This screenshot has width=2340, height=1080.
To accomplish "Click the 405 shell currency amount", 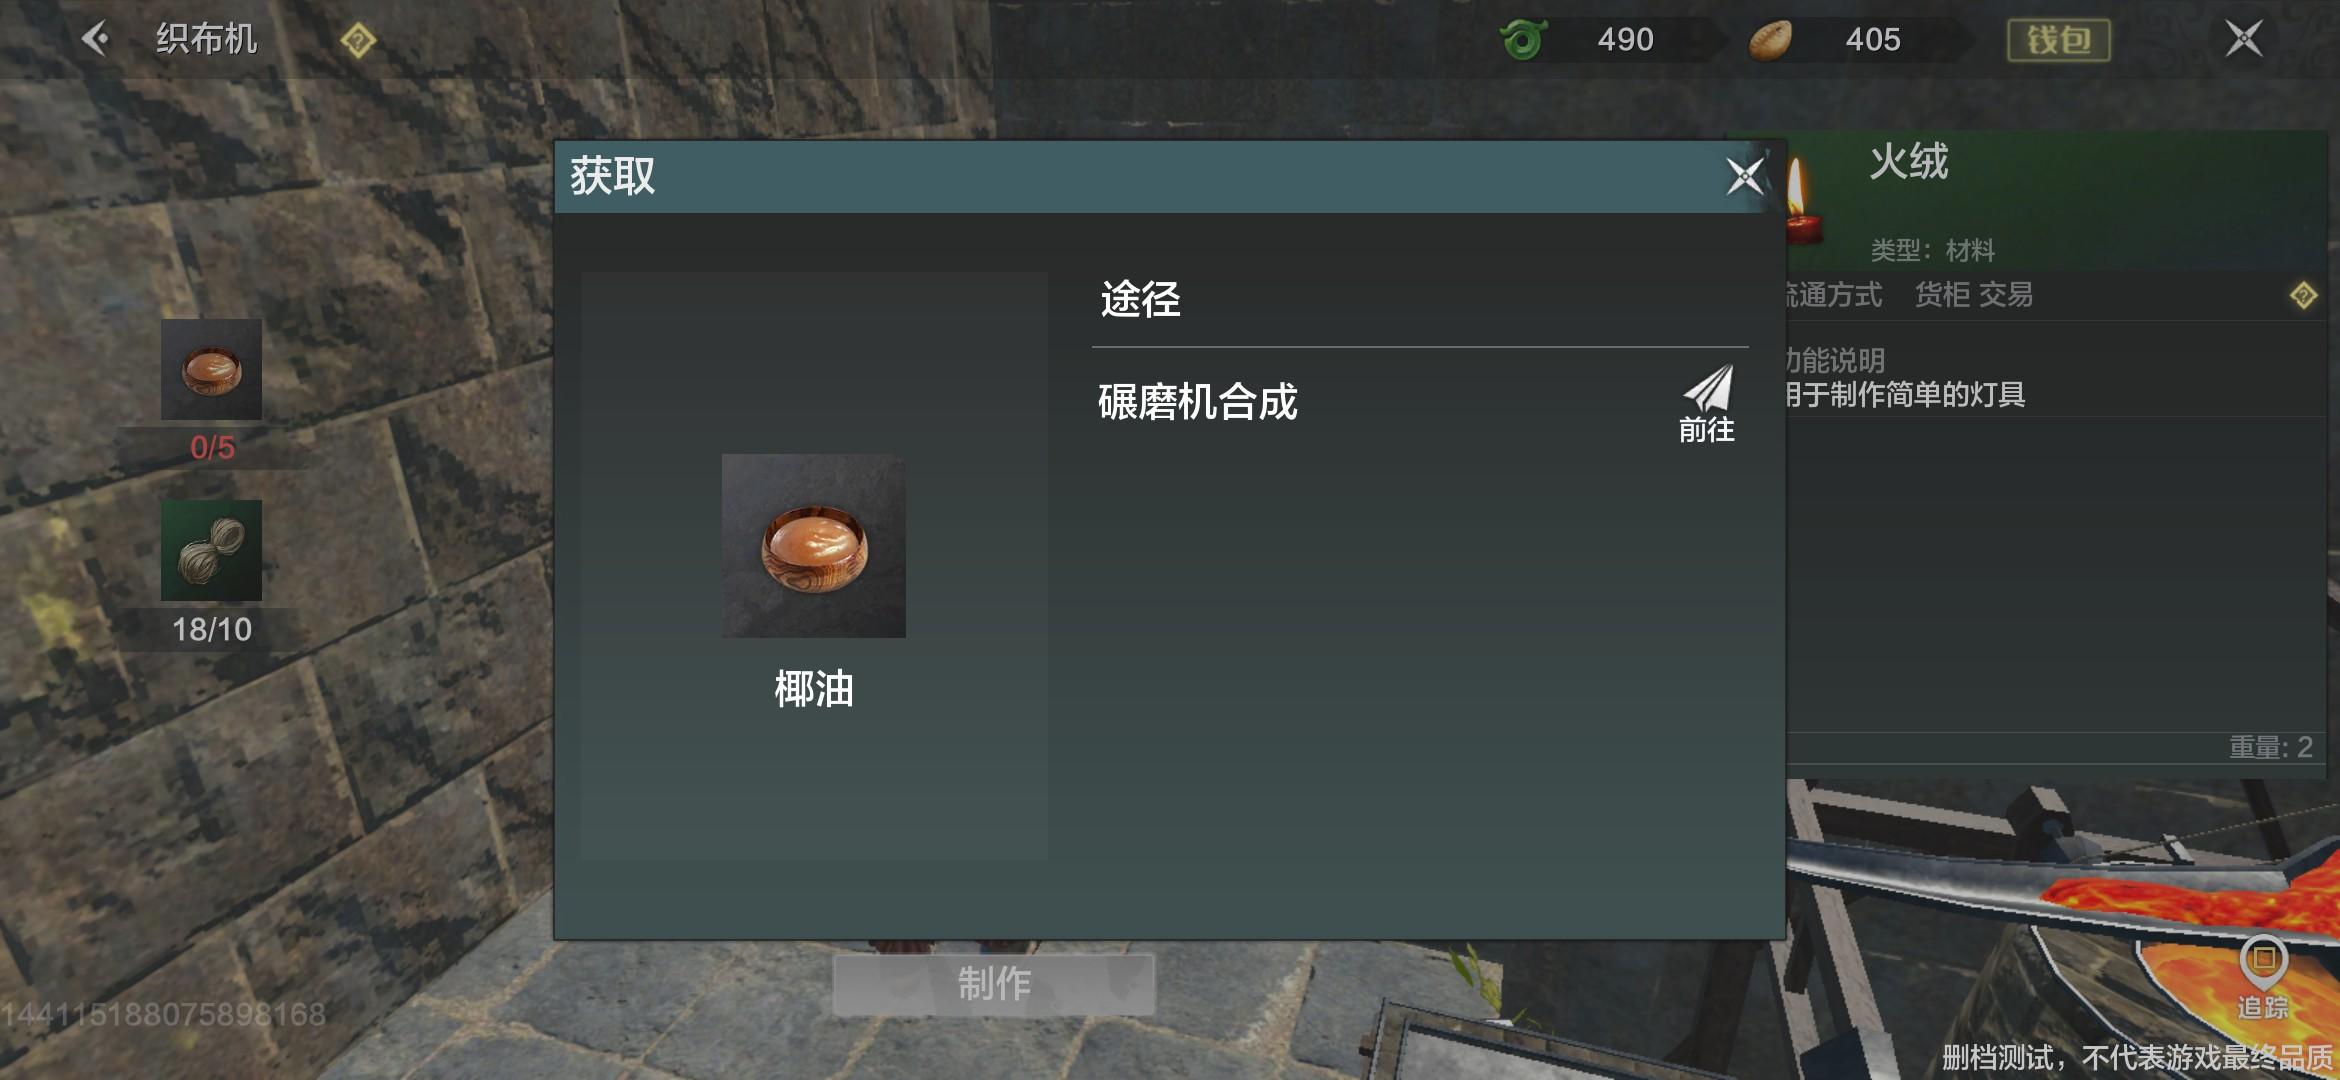I will click(x=1873, y=40).
